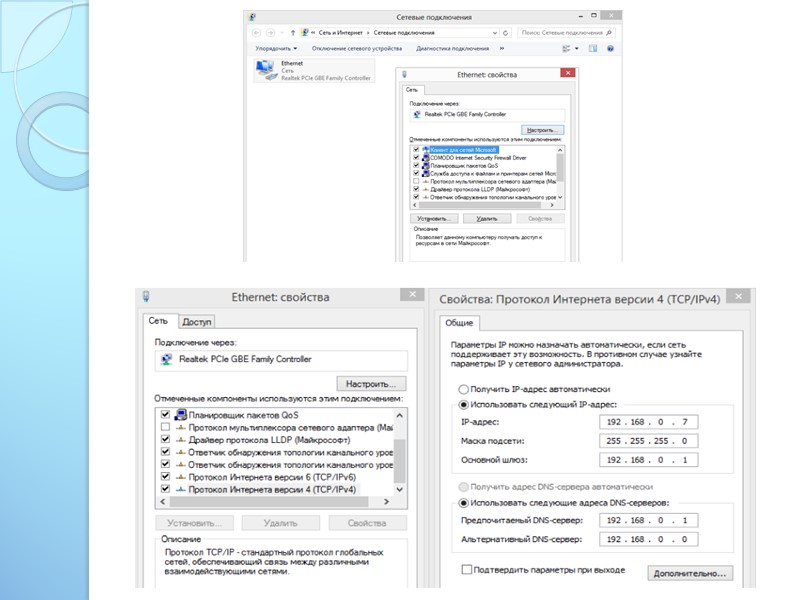Check Протокол мультиплексора checkbox in large dialog

click(x=165, y=427)
